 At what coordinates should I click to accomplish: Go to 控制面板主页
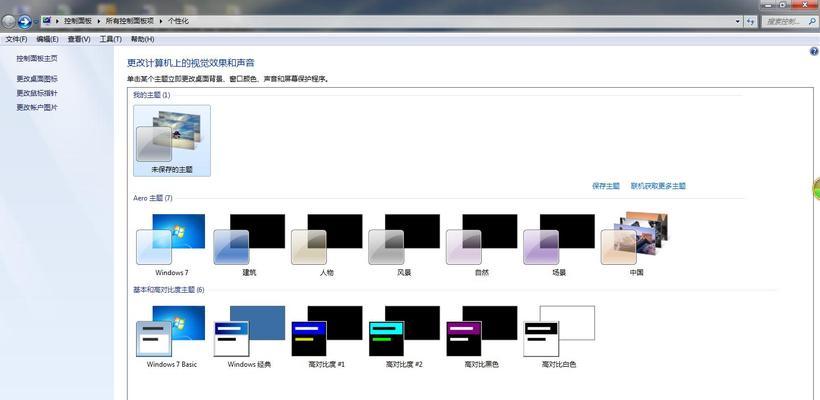(x=37, y=59)
